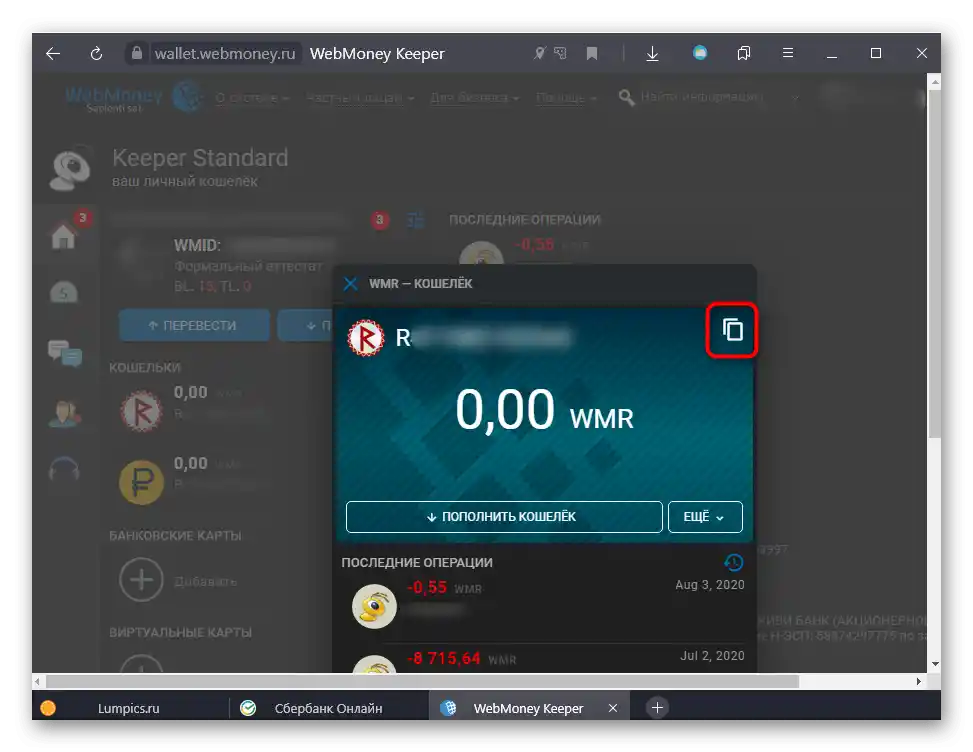Click the vertical scrollbar up arrow
The height and width of the screenshot is (752, 973).
935,81
